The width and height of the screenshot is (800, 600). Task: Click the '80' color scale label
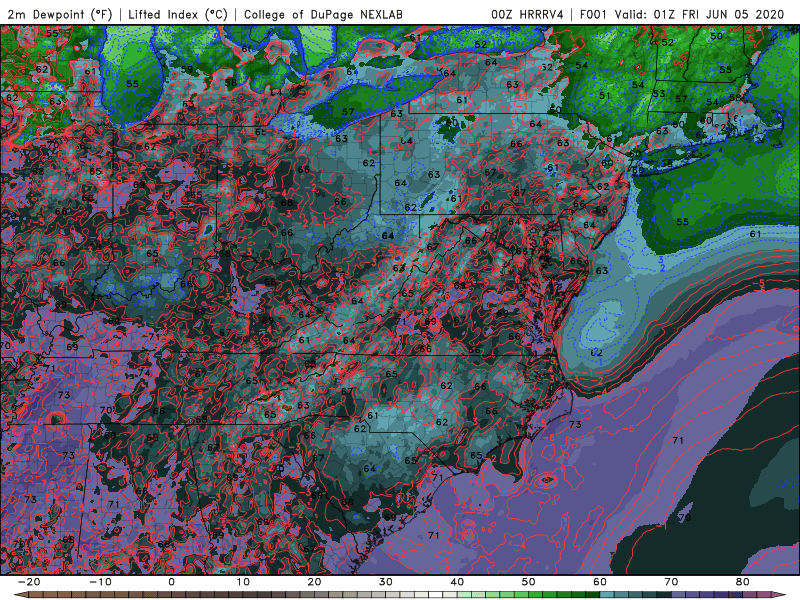point(743,582)
